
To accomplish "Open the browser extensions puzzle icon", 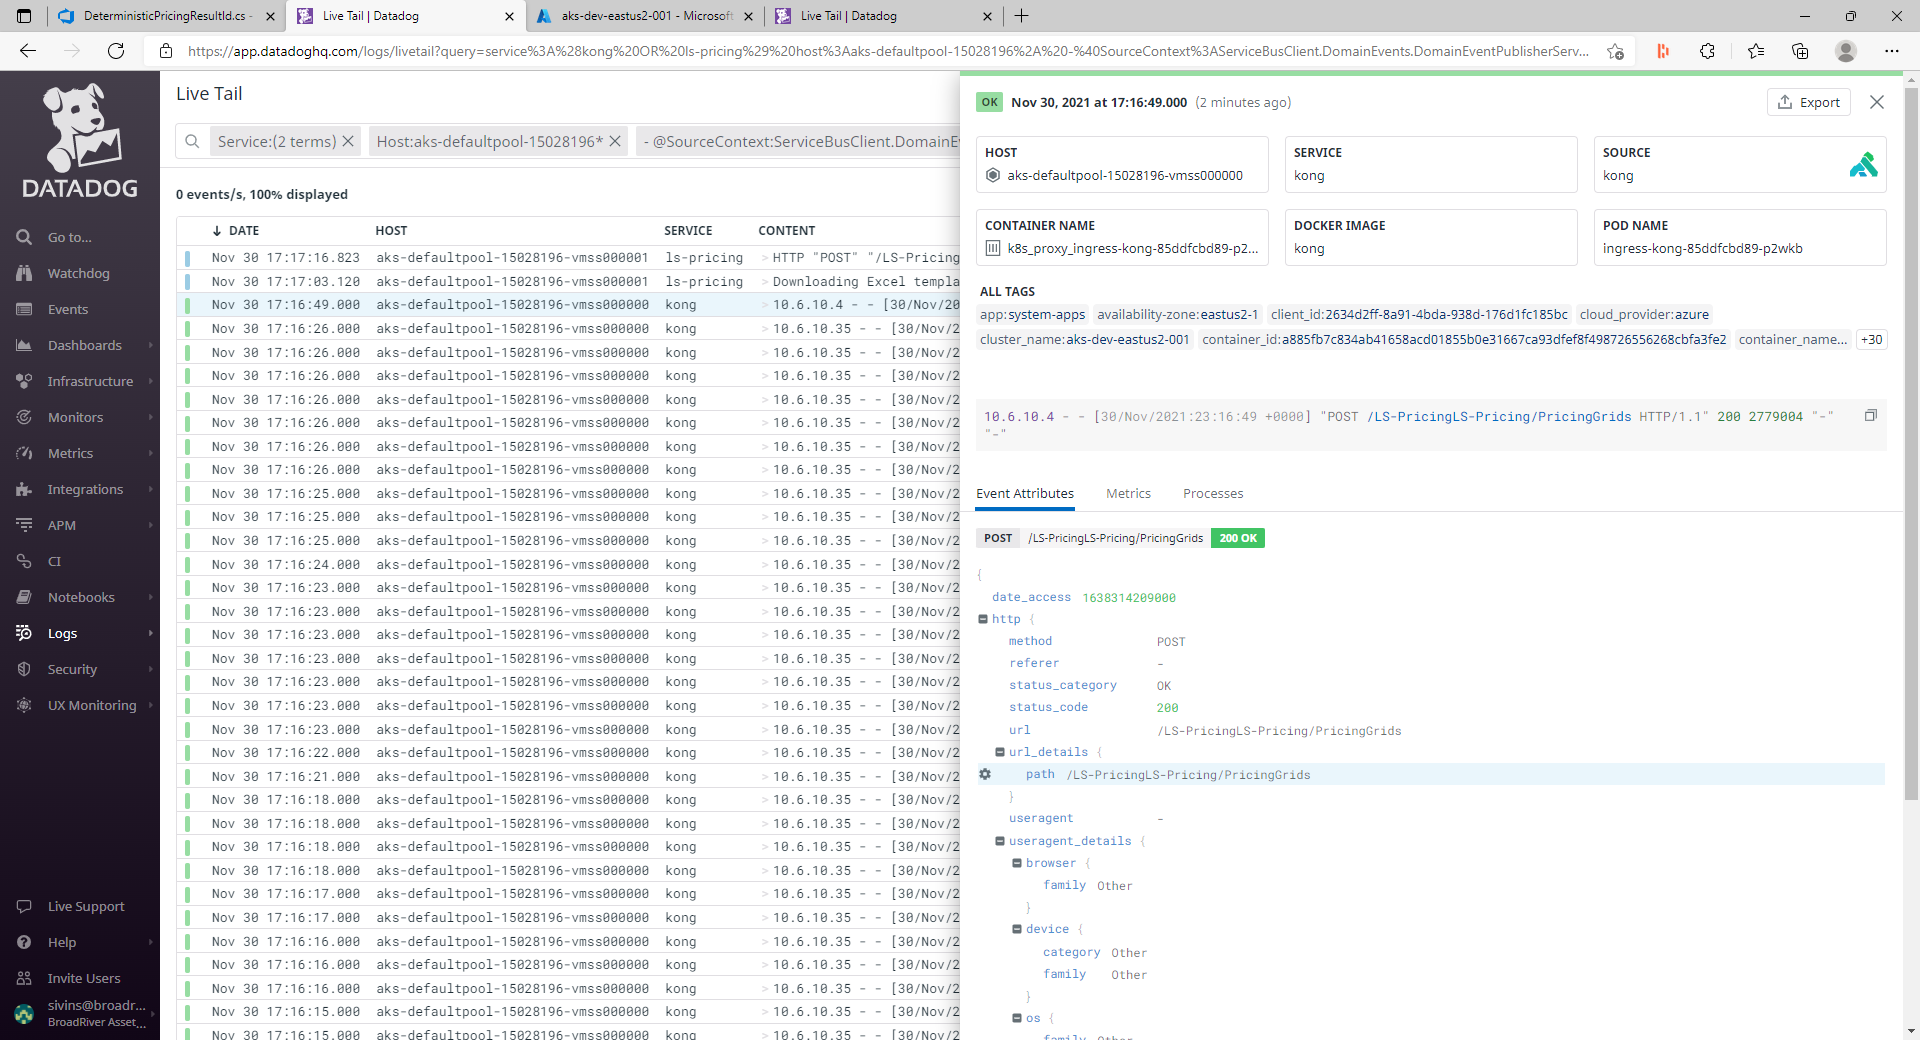I will click(x=1707, y=51).
